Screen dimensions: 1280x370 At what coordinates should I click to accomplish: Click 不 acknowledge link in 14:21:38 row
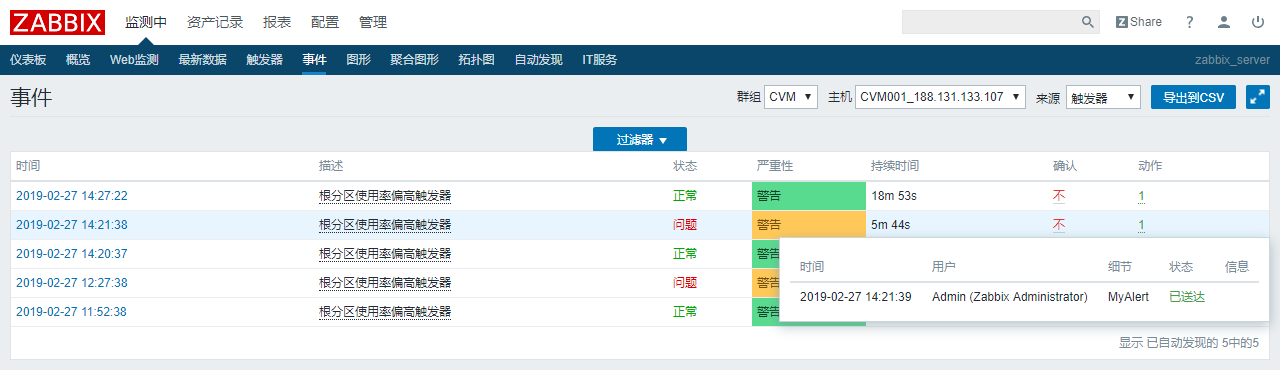[1059, 225]
